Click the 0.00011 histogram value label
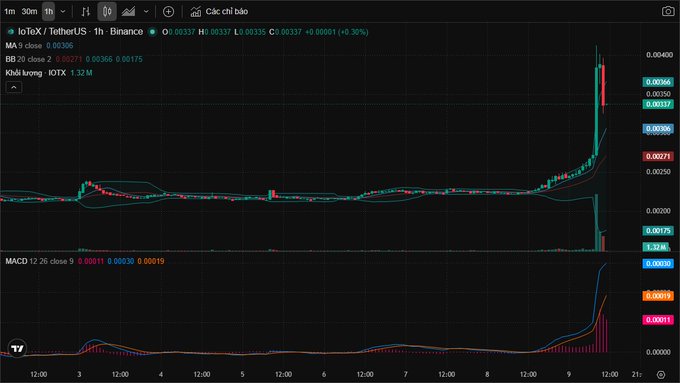This screenshot has width=680, height=383. (x=658, y=320)
